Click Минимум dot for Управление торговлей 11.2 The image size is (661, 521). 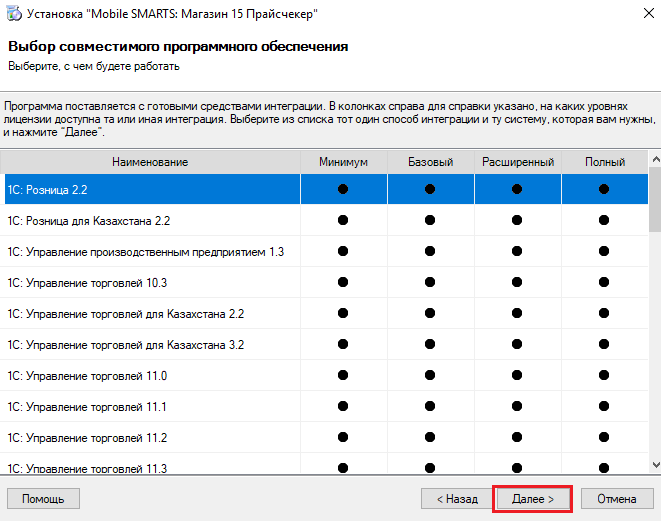tap(343, 437)
